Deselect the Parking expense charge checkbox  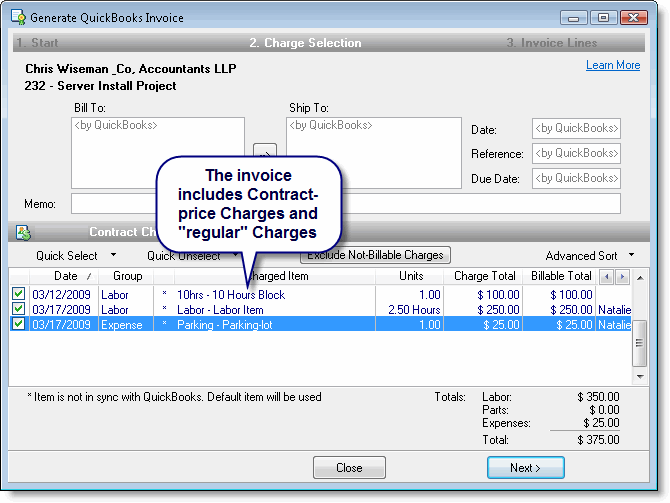tap(18, 325)
